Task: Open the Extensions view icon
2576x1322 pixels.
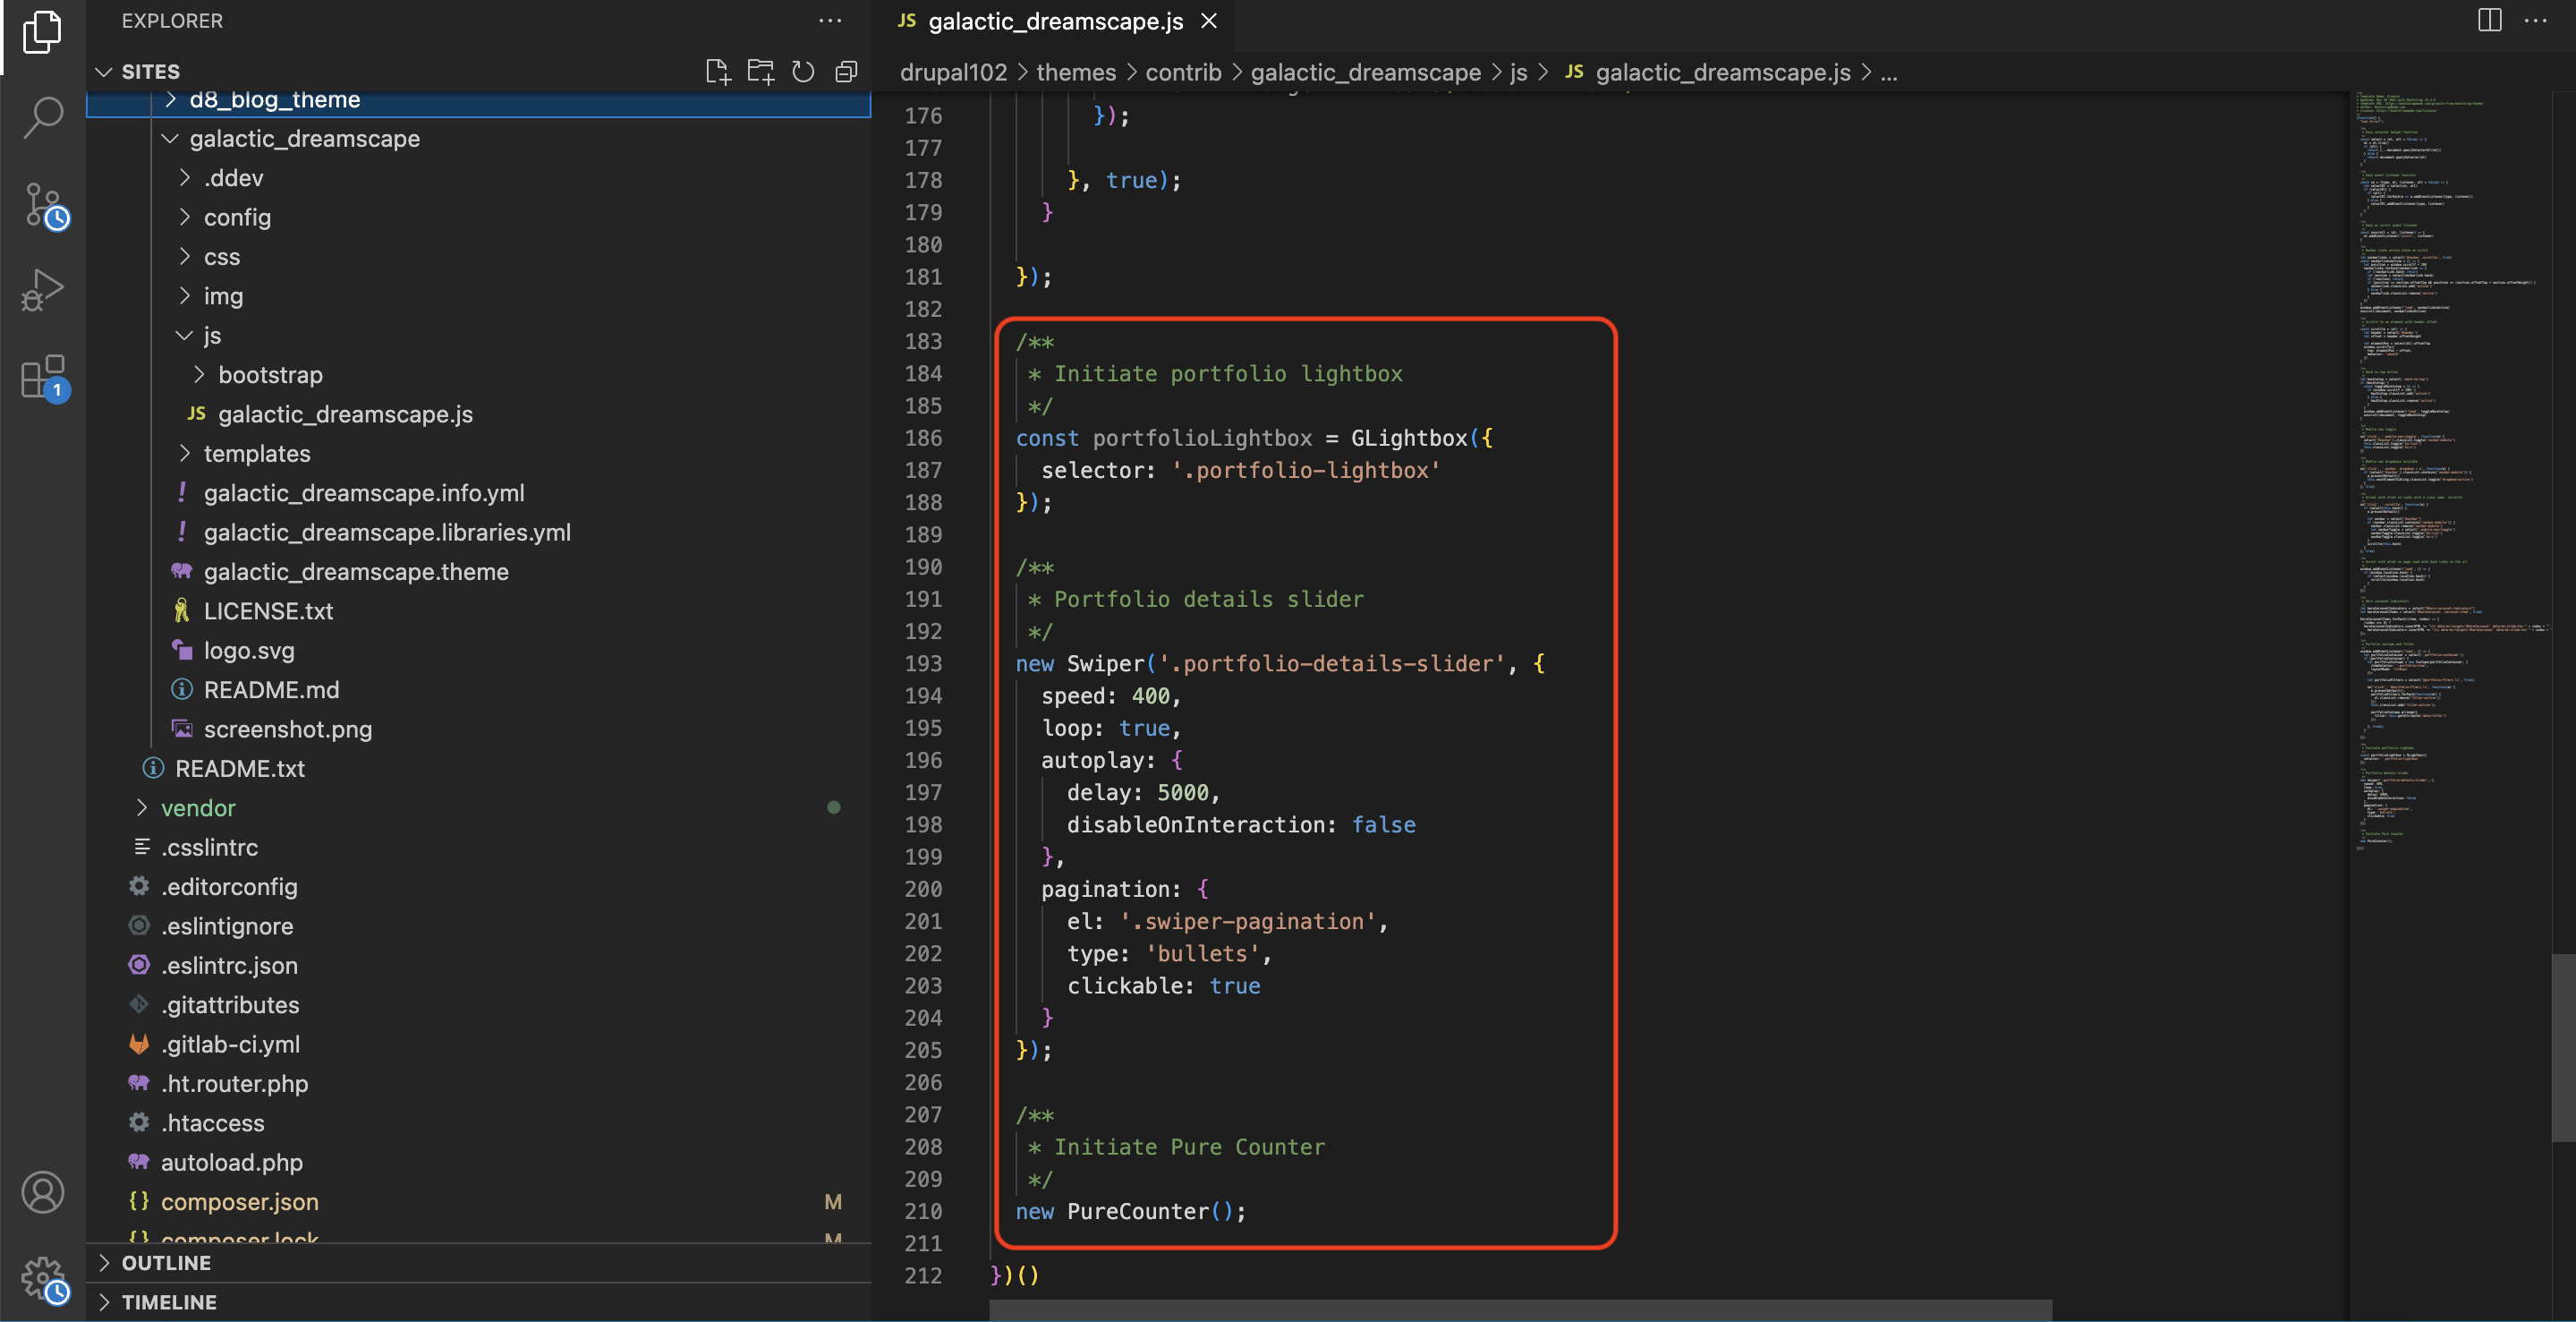Action: tap(43, 377)
